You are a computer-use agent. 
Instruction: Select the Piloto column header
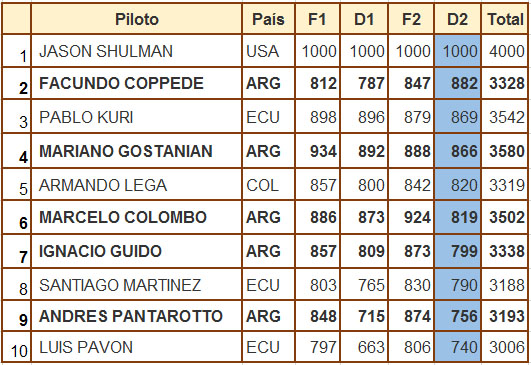coord(136,19)
